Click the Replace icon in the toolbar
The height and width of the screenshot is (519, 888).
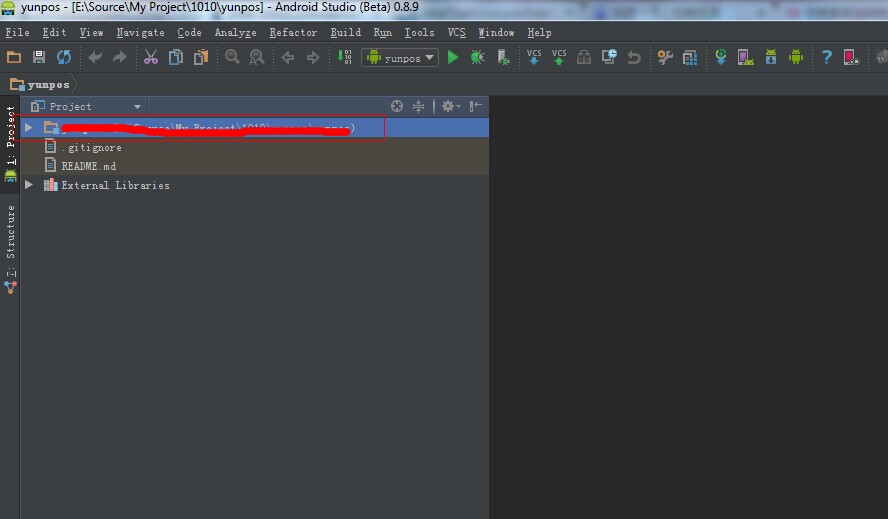coord(257,57)
